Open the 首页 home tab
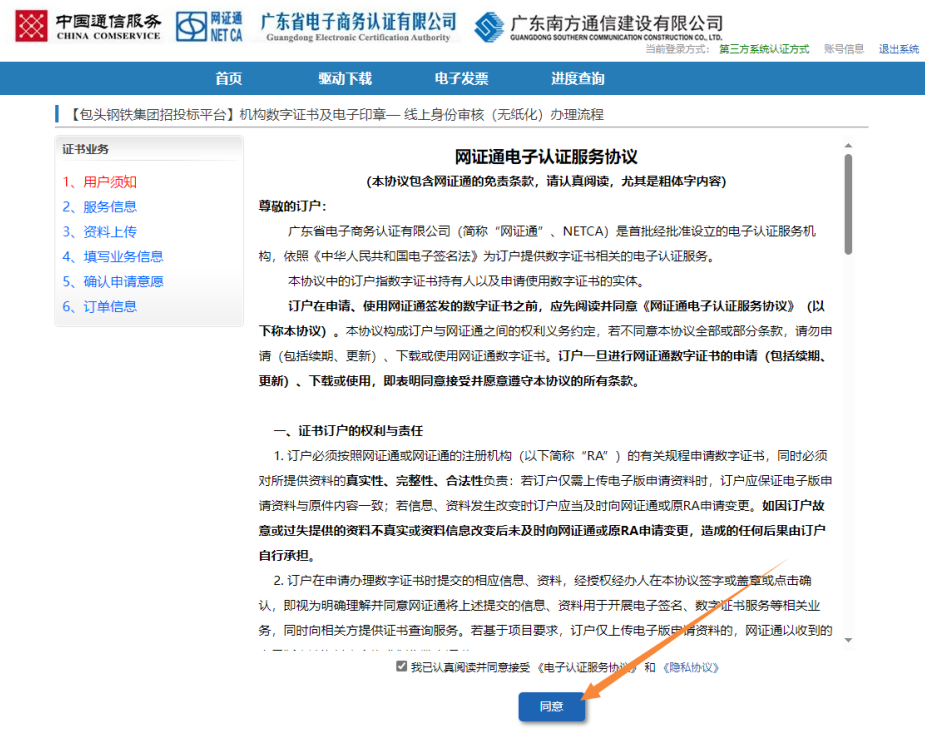This screenshot has width=925, height=753. tap(229, 79)
